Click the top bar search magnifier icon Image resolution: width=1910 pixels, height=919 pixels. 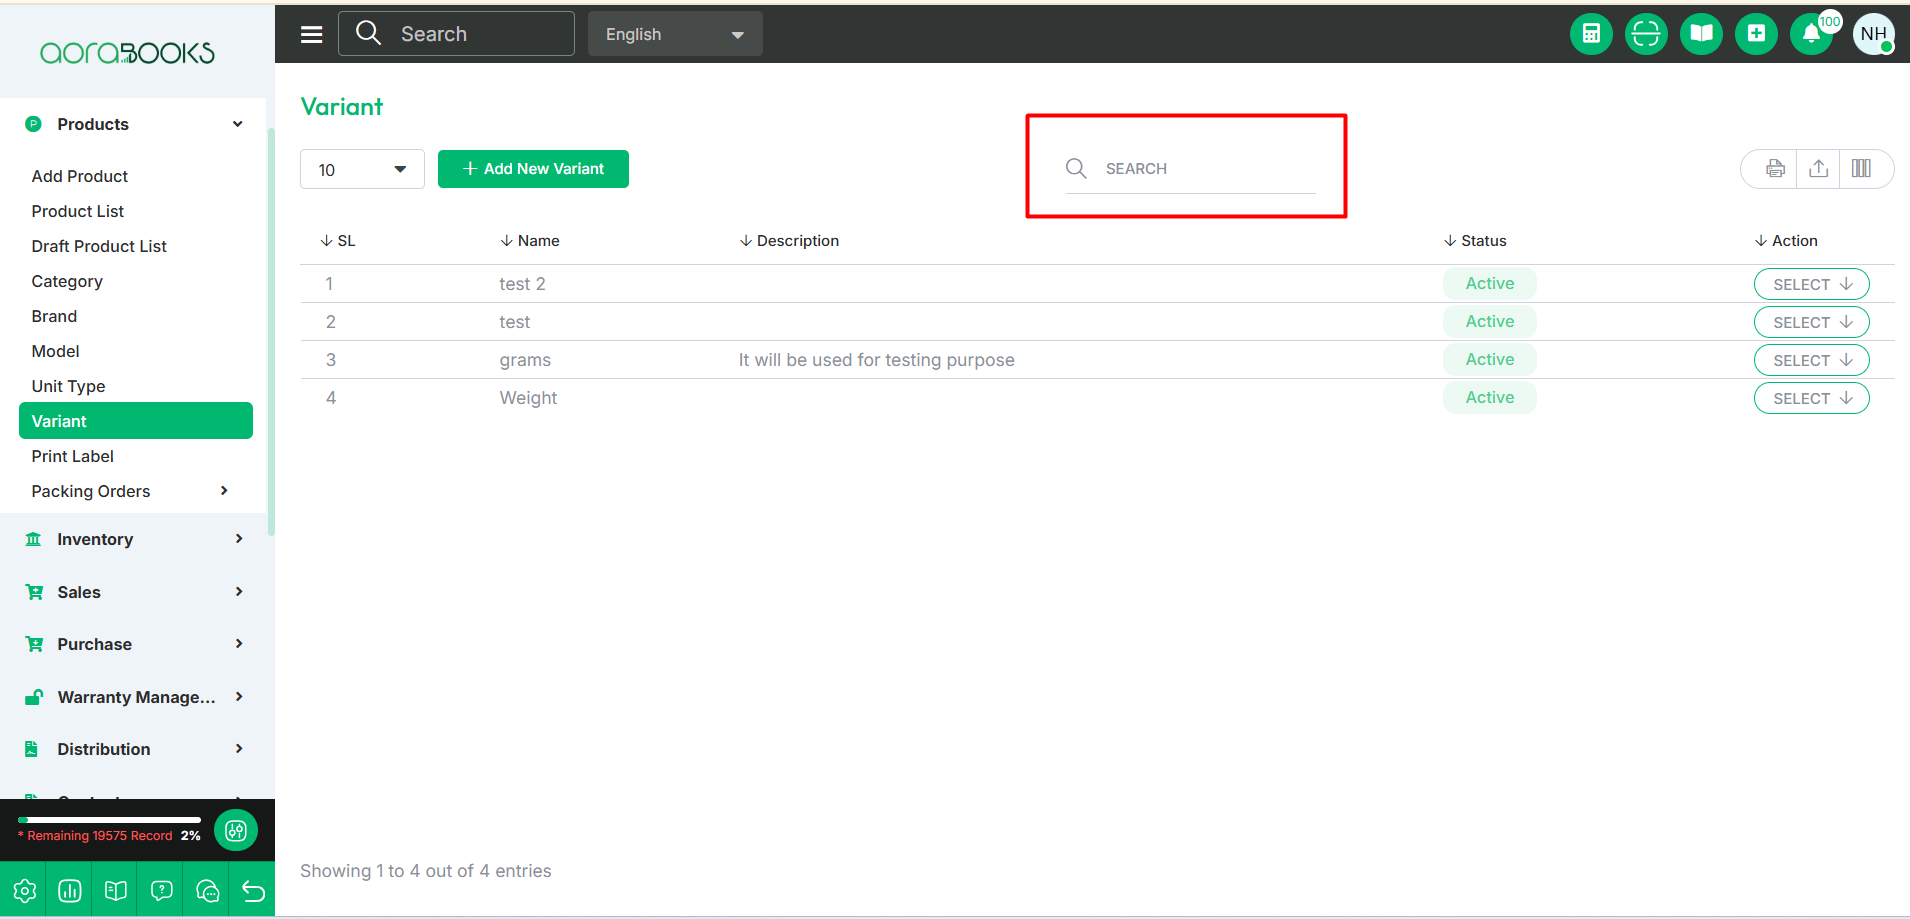(368, 33)
